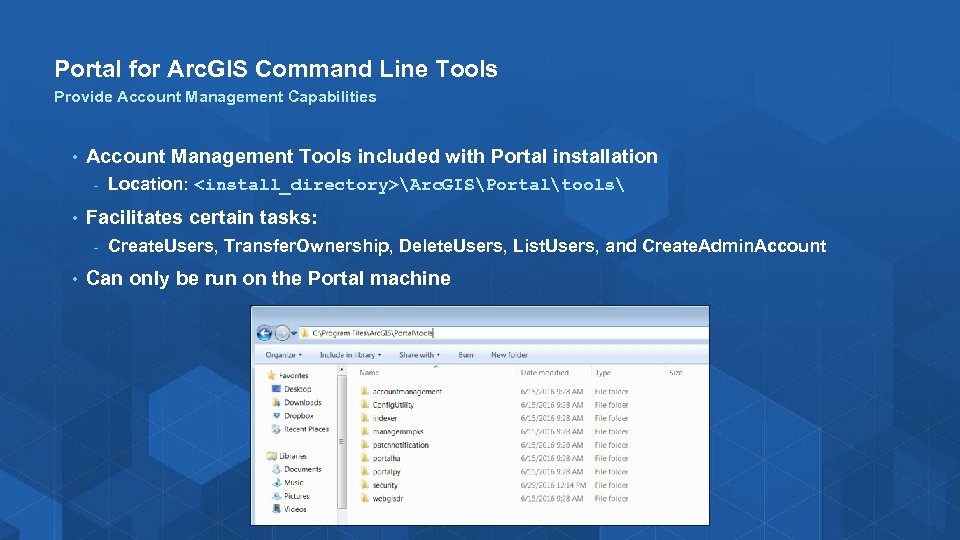Select the Dropbox icon in sidebar

276,416
